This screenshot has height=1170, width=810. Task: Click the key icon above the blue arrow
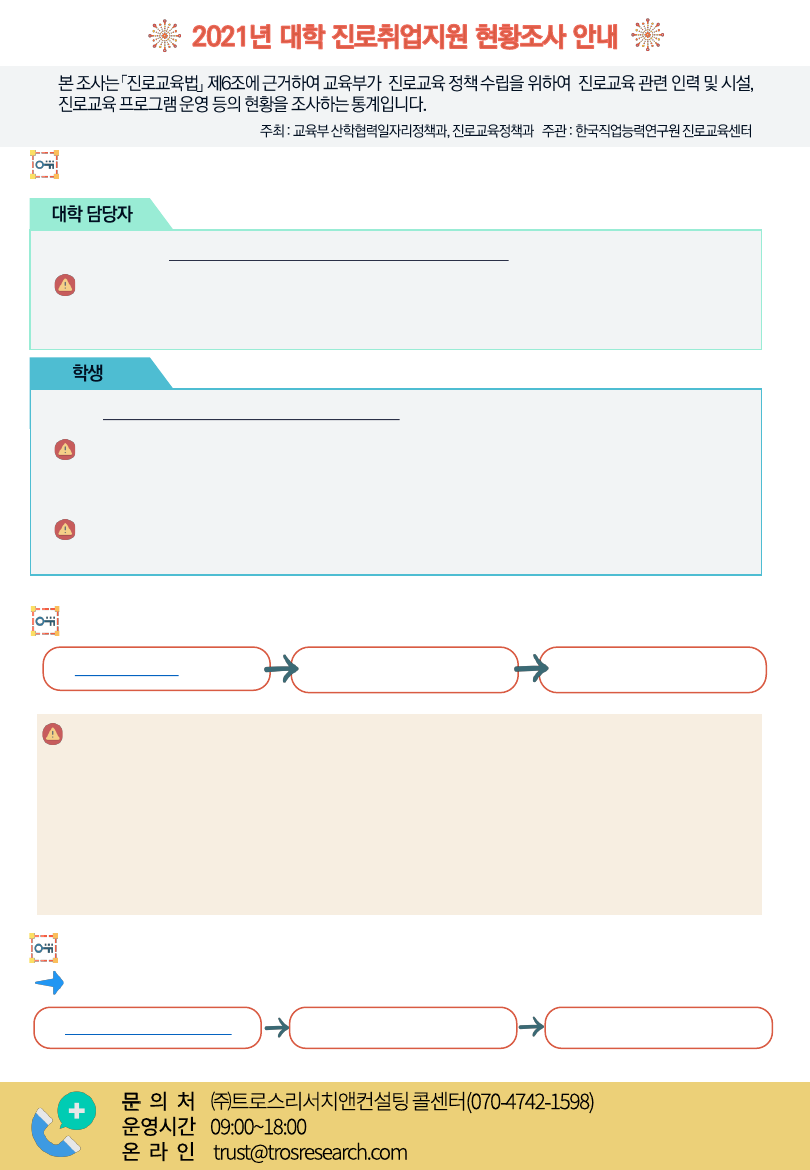[45, 947]
